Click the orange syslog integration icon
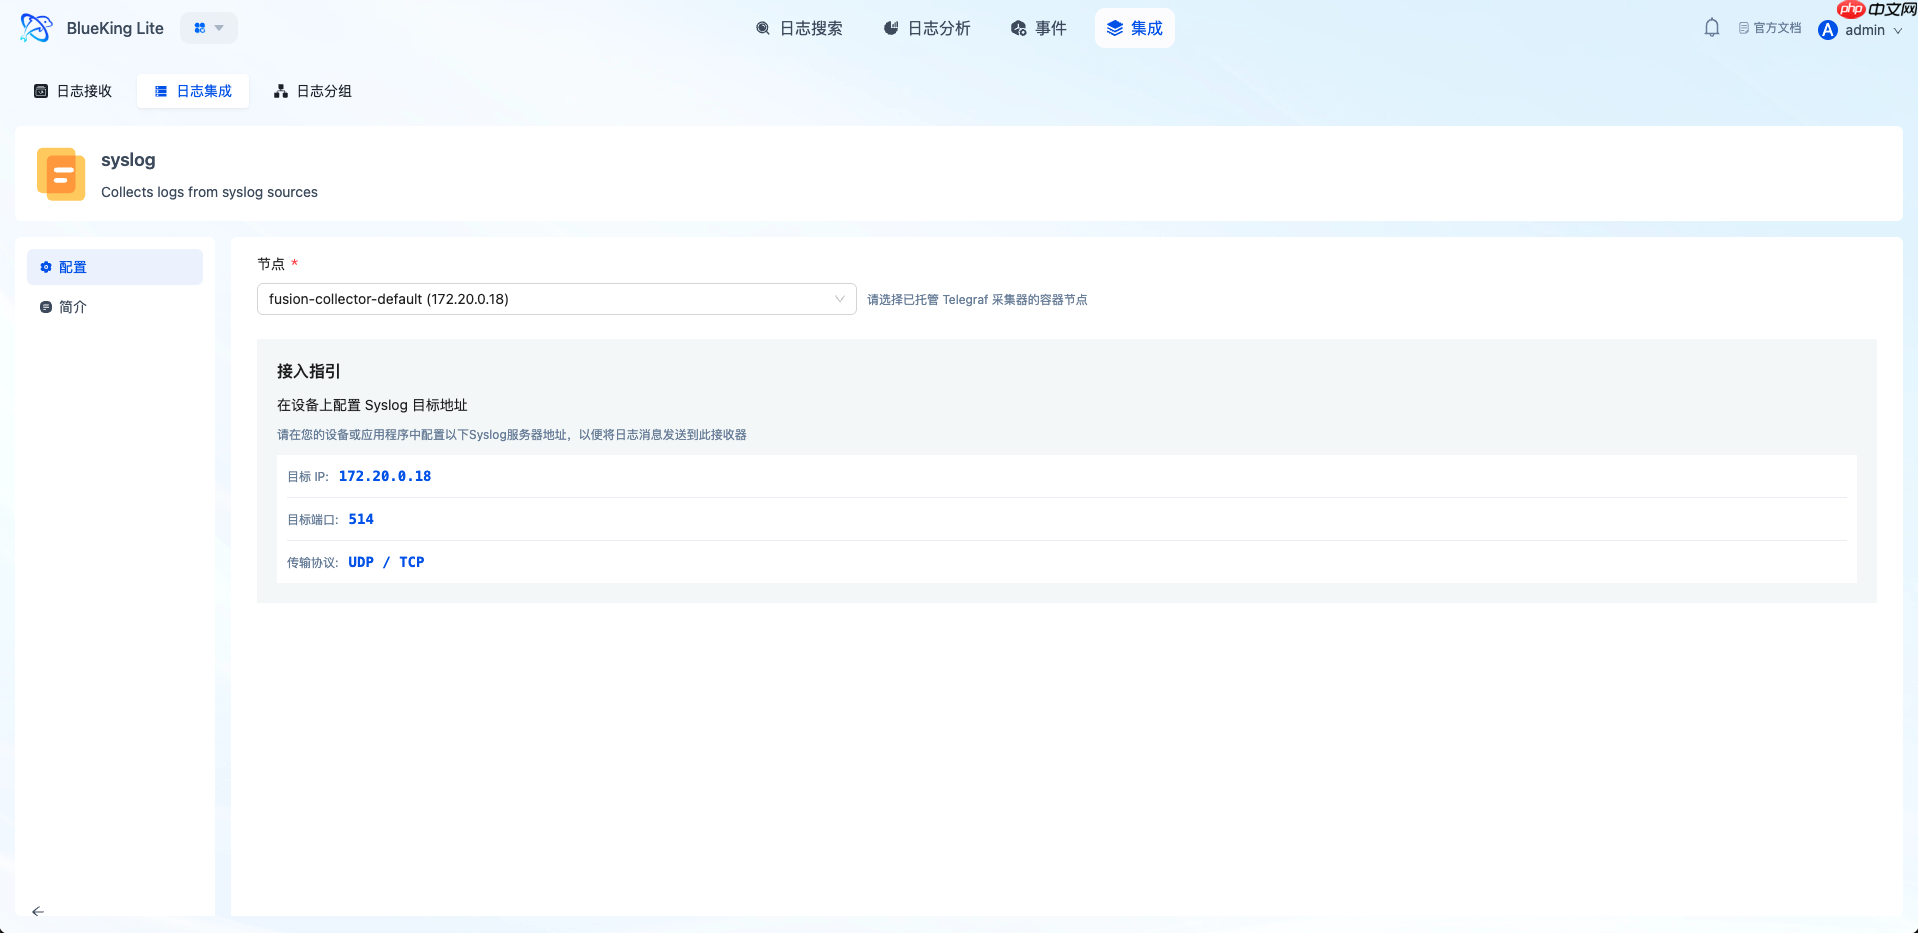Viewport: 1918px width, 933px height. point(60,173)
